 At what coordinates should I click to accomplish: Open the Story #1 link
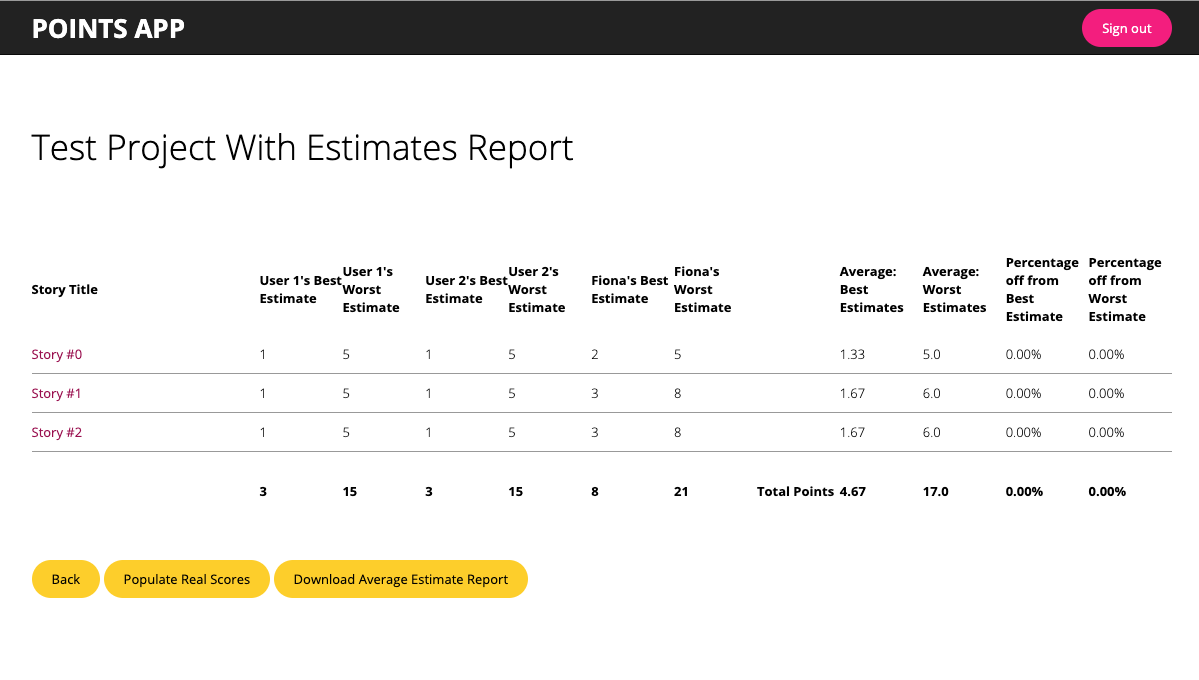point(57,393)
